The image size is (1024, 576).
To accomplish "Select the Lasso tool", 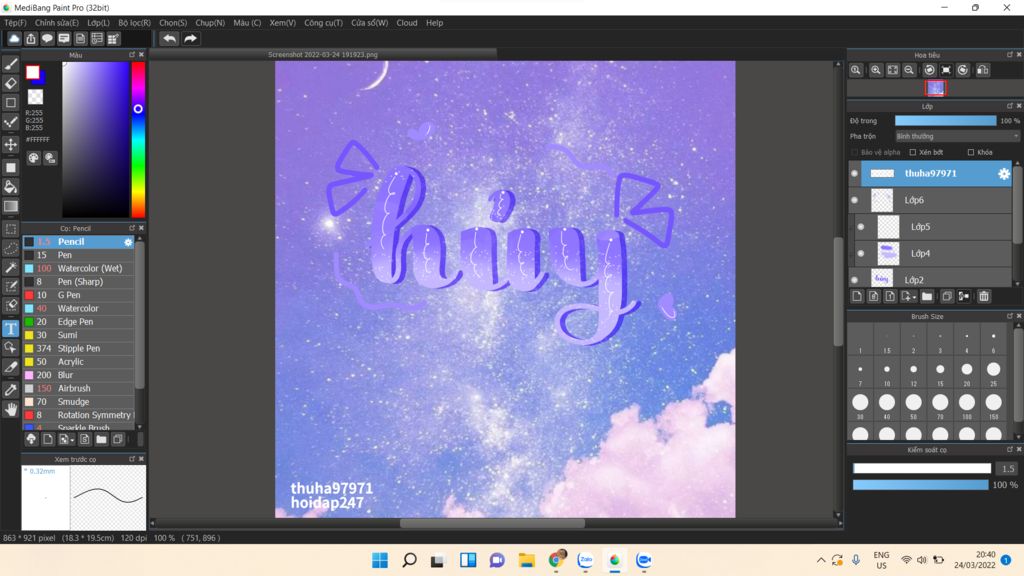I will click(x=10, y=248).
